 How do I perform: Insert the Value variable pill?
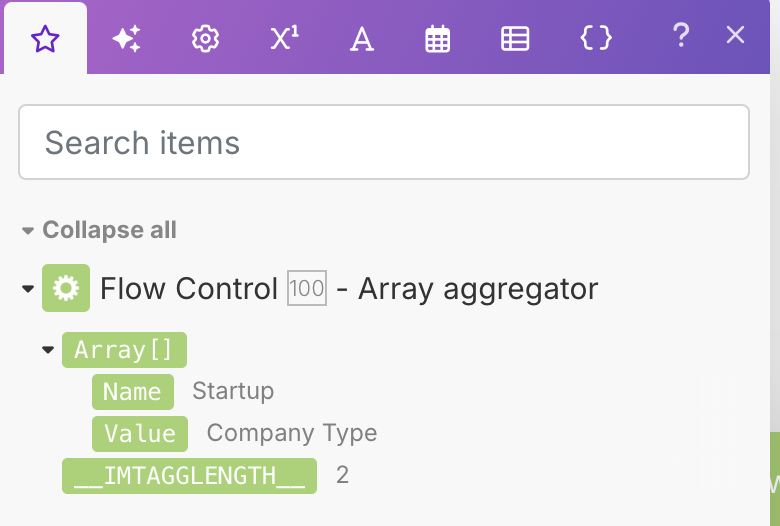point(140,433)
